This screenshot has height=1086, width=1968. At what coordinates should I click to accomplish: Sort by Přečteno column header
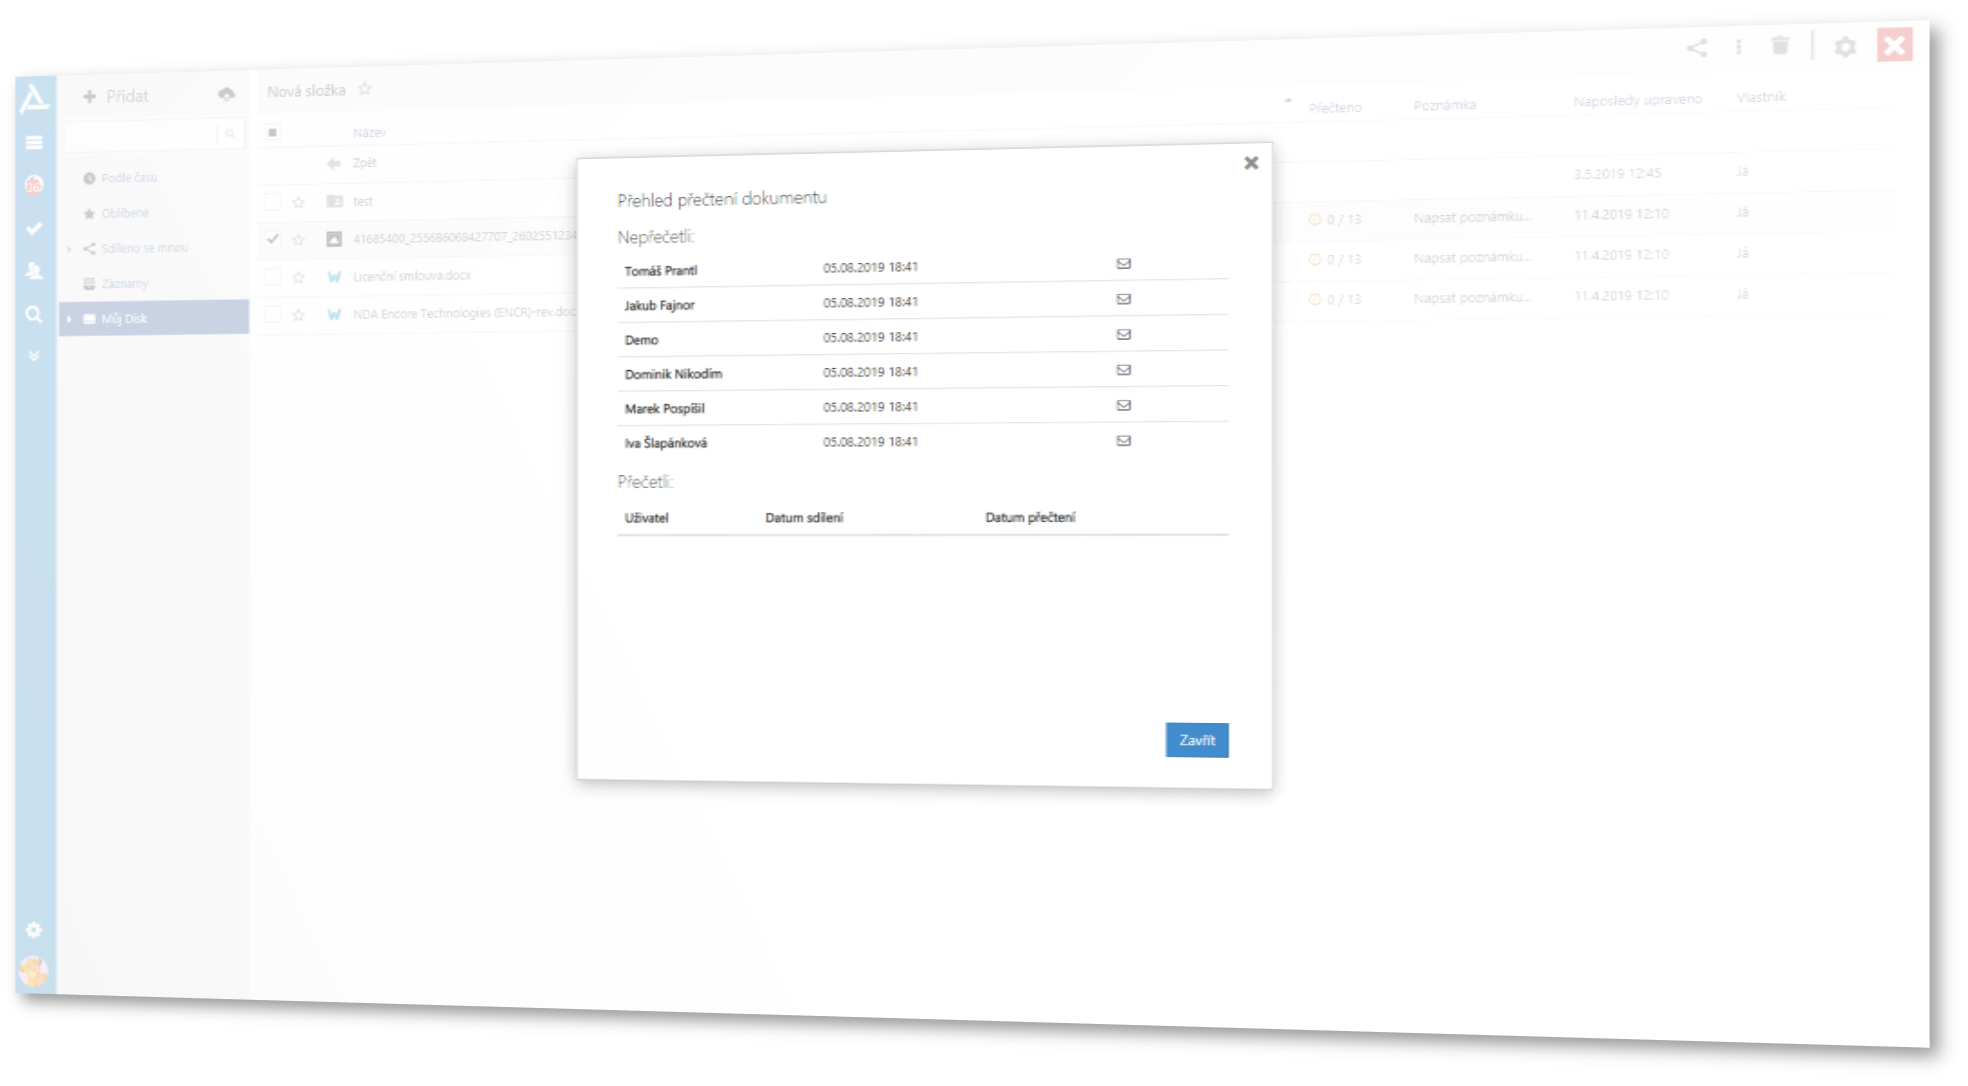[x=1335, y=107]
